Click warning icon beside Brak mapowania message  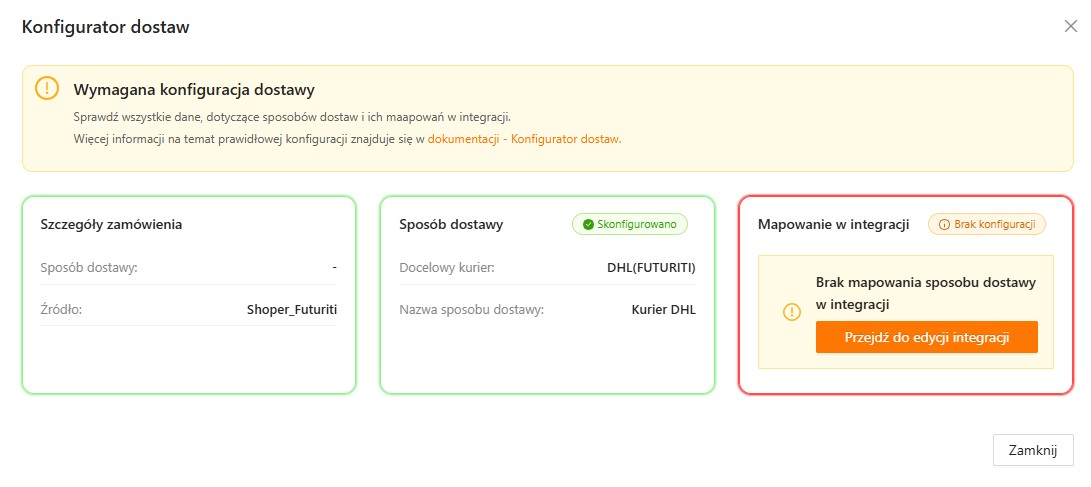[x=792, y=312]
